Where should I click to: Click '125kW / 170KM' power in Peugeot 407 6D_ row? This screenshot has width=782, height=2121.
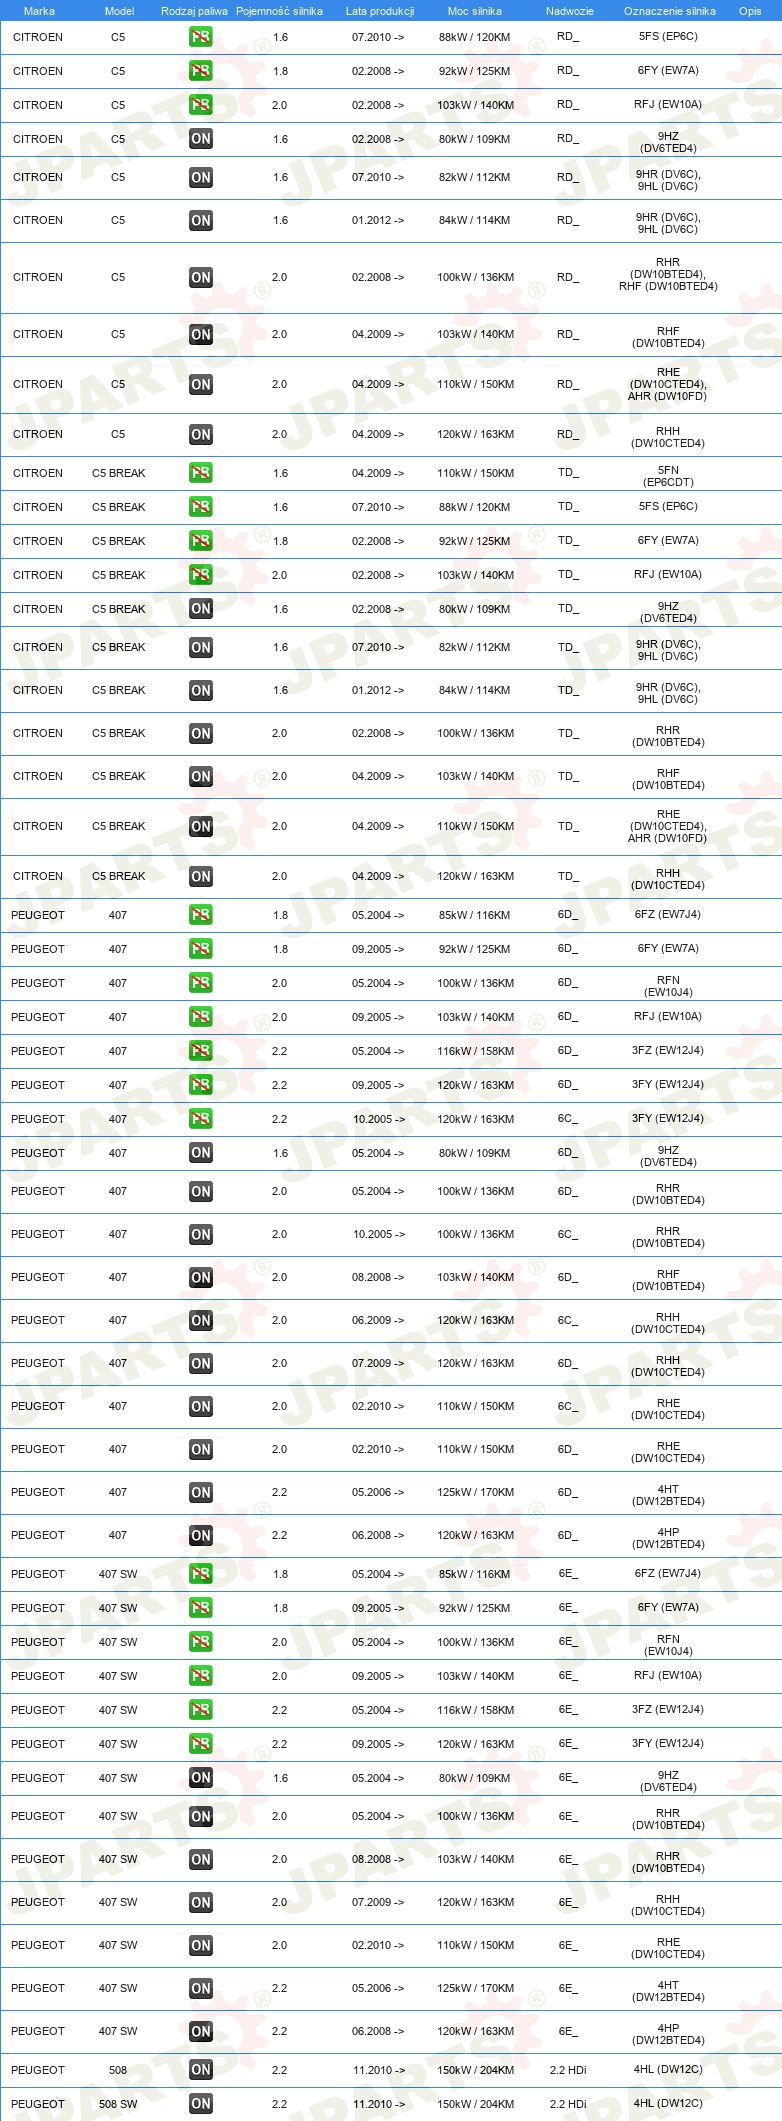point(475,1492)
